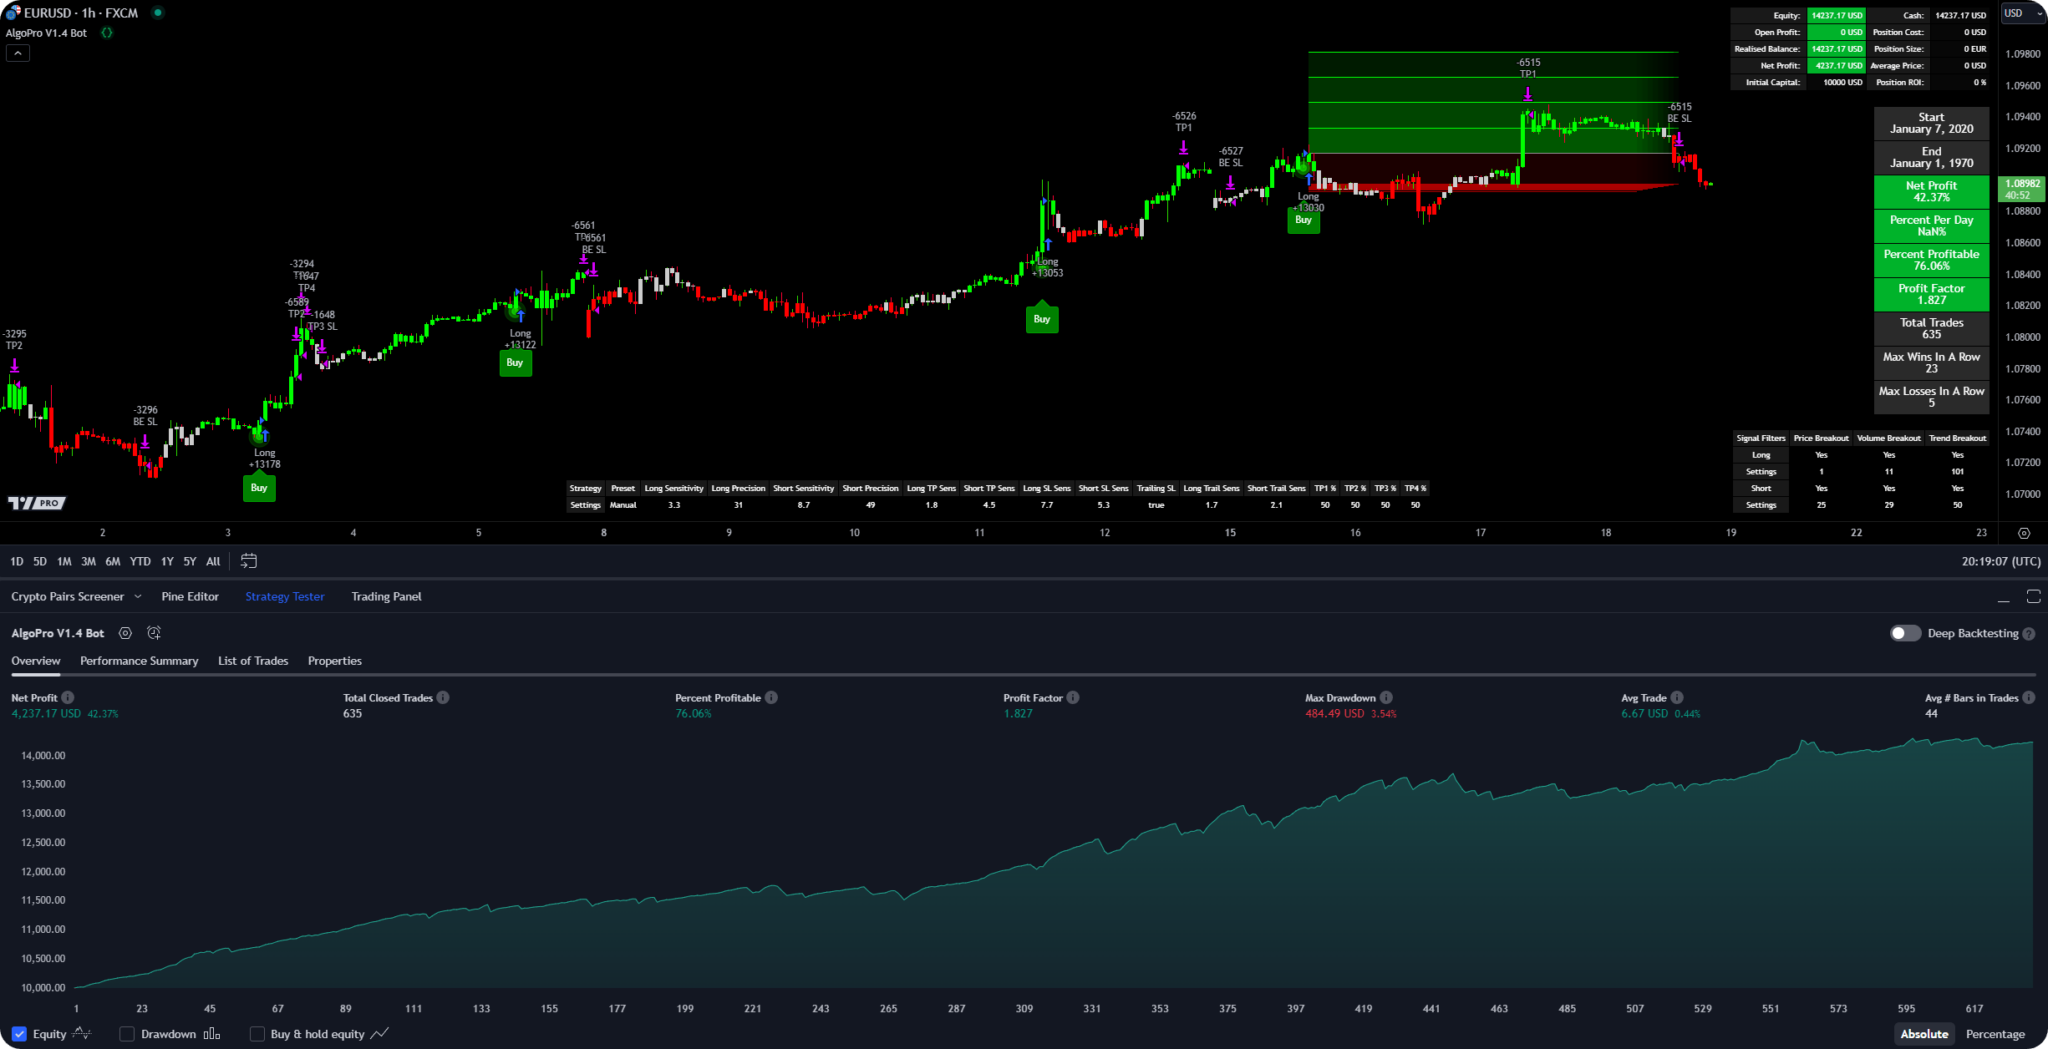Viewport: 2048px width, 1049px height.
Task: Click Net Profit info icon
Action: (x=68, y=698)
